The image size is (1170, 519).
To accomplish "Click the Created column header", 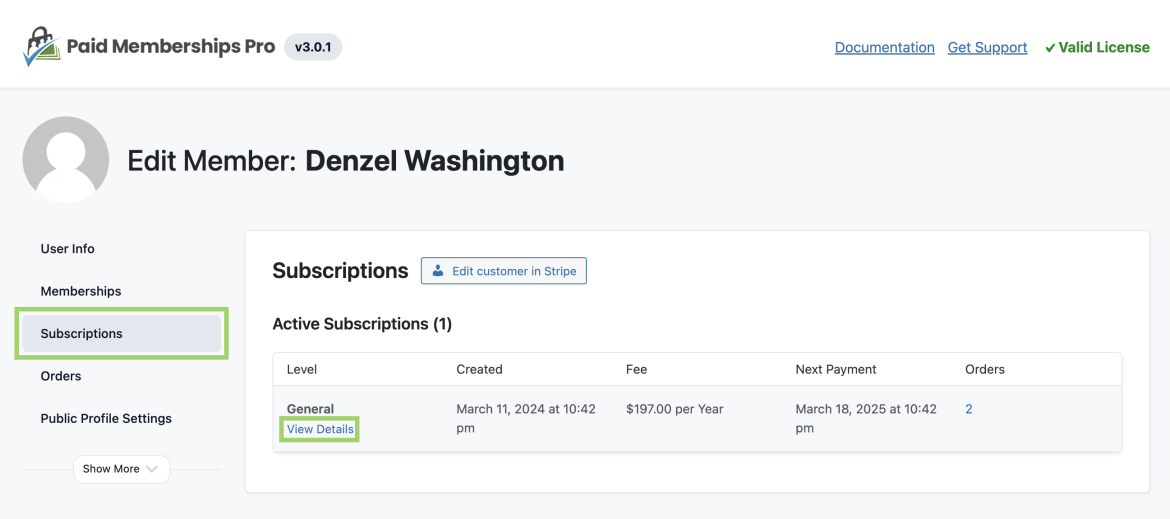I will coord(479,369).
